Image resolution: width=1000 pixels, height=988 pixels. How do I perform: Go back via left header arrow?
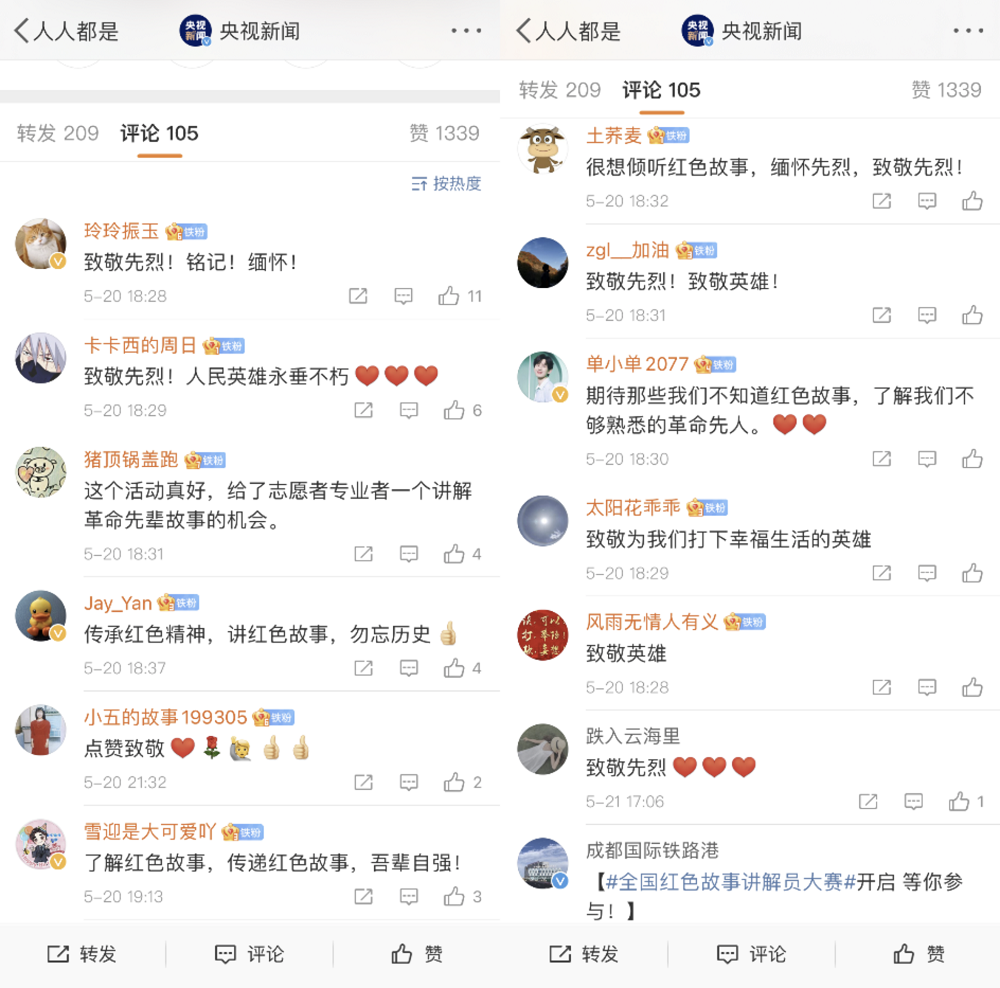tap(22, 31)
